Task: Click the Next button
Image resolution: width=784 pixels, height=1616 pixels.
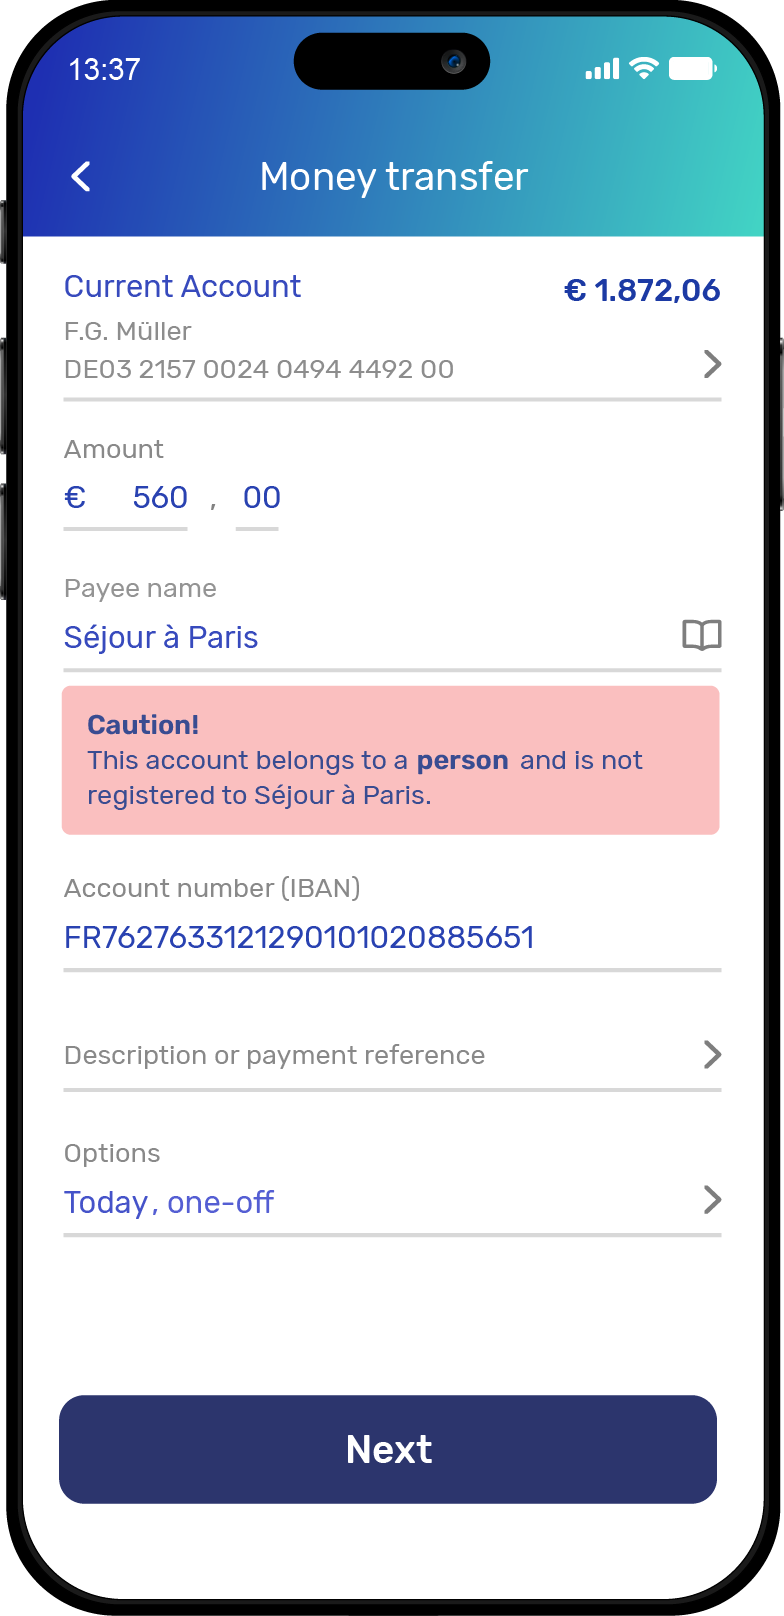Action: (388, 1449)
